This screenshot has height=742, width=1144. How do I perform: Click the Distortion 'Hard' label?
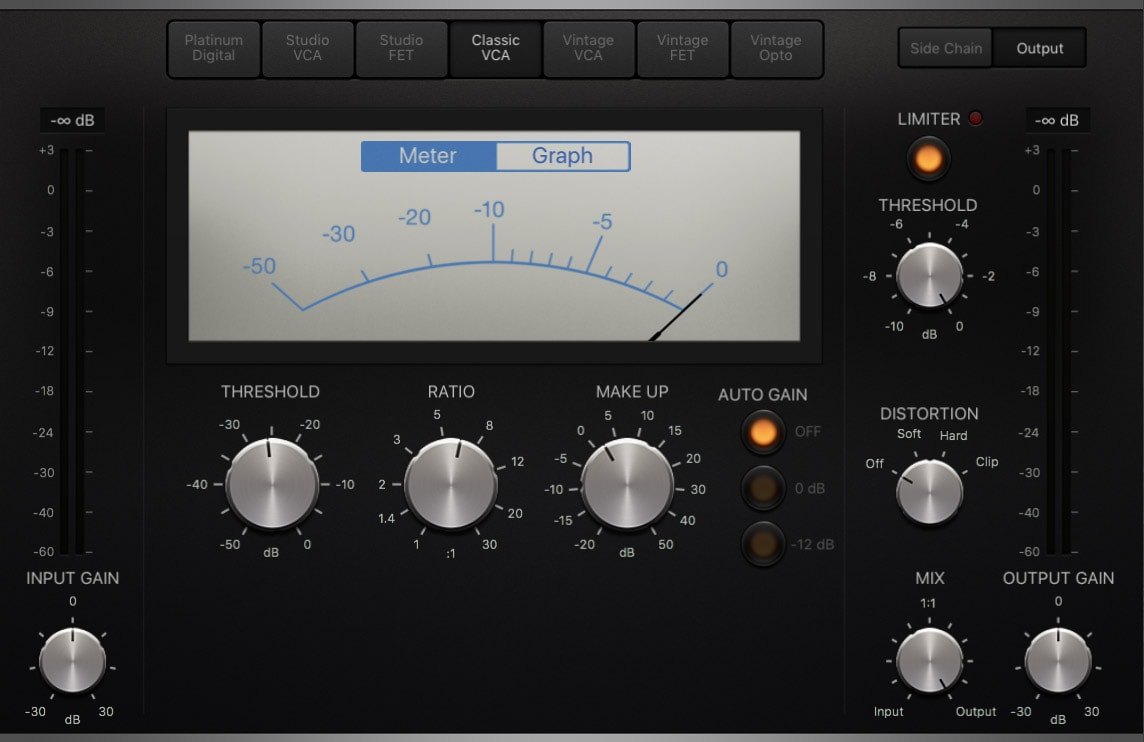coord(953,436)
